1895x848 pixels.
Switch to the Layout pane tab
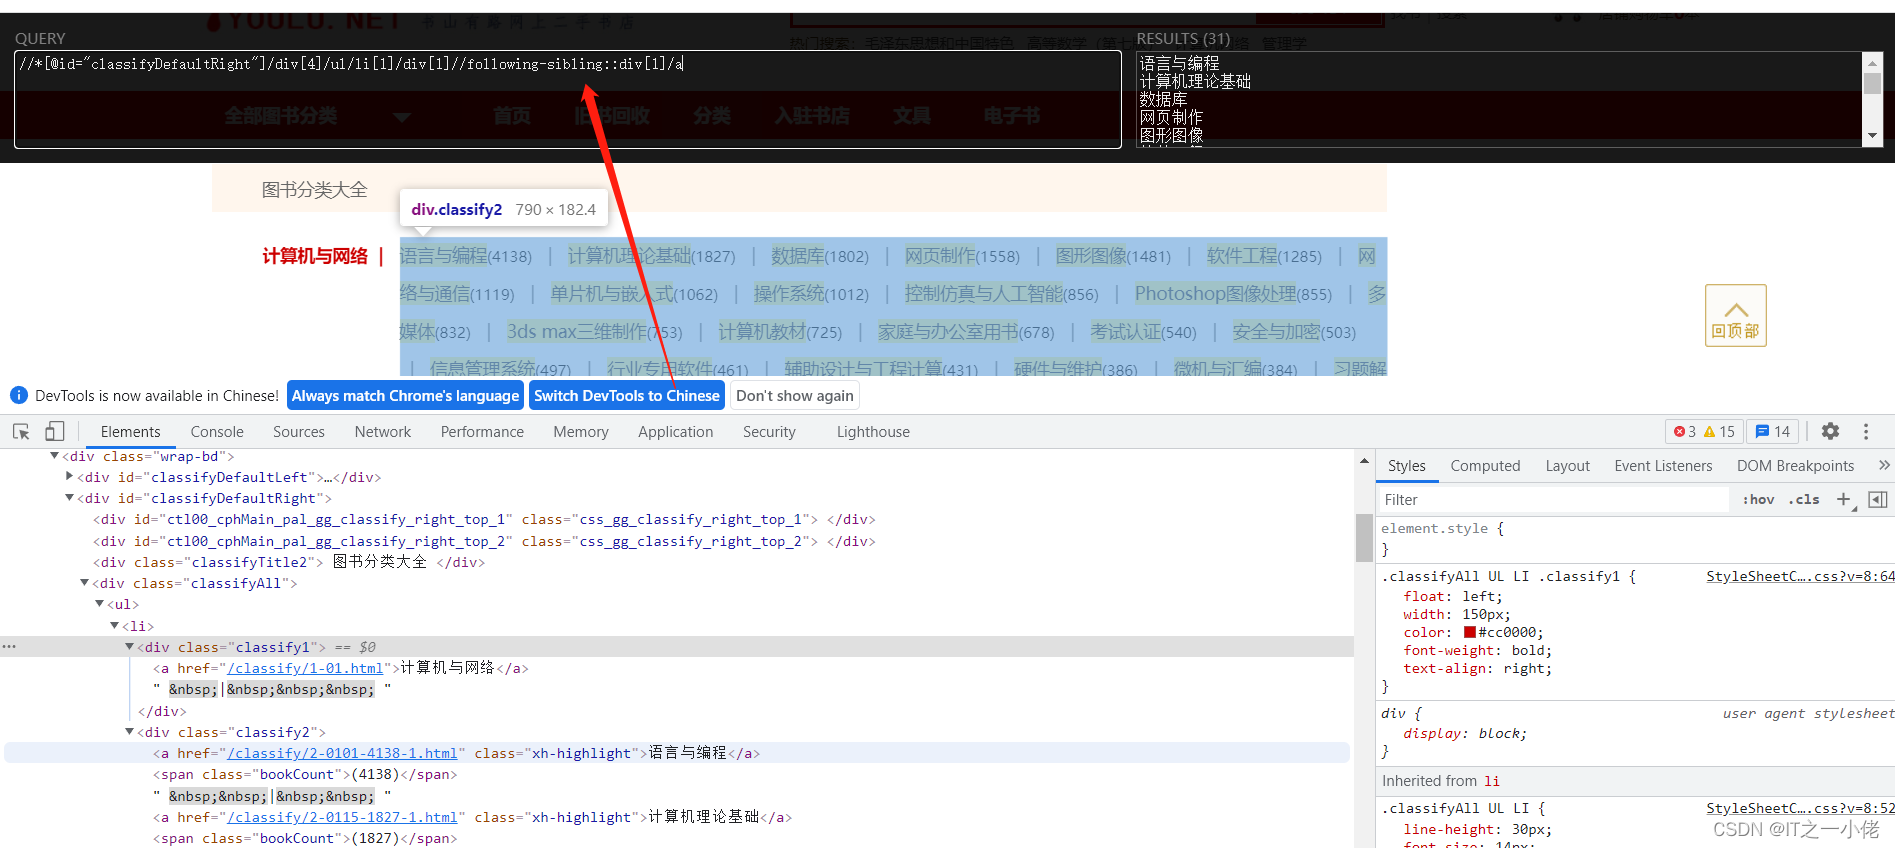tap(1567, 465)
